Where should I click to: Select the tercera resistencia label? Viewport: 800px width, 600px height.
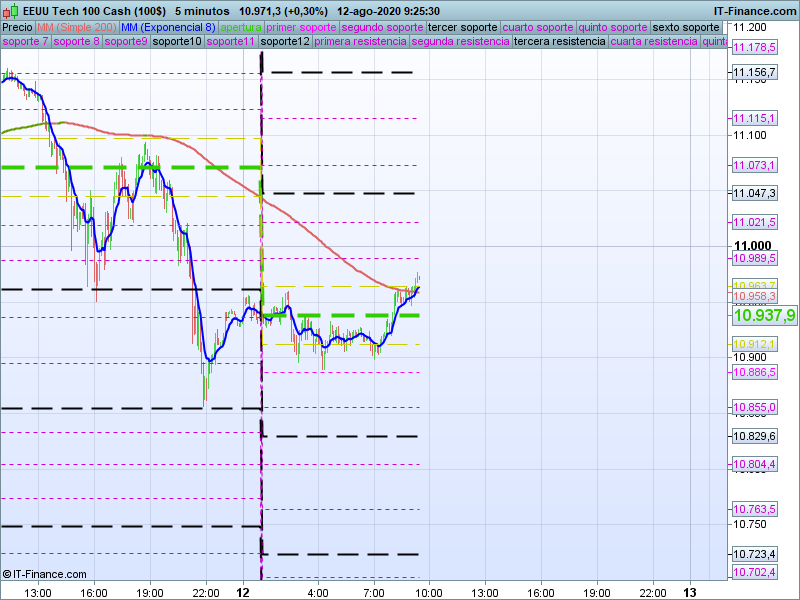[x=559, y=42]
